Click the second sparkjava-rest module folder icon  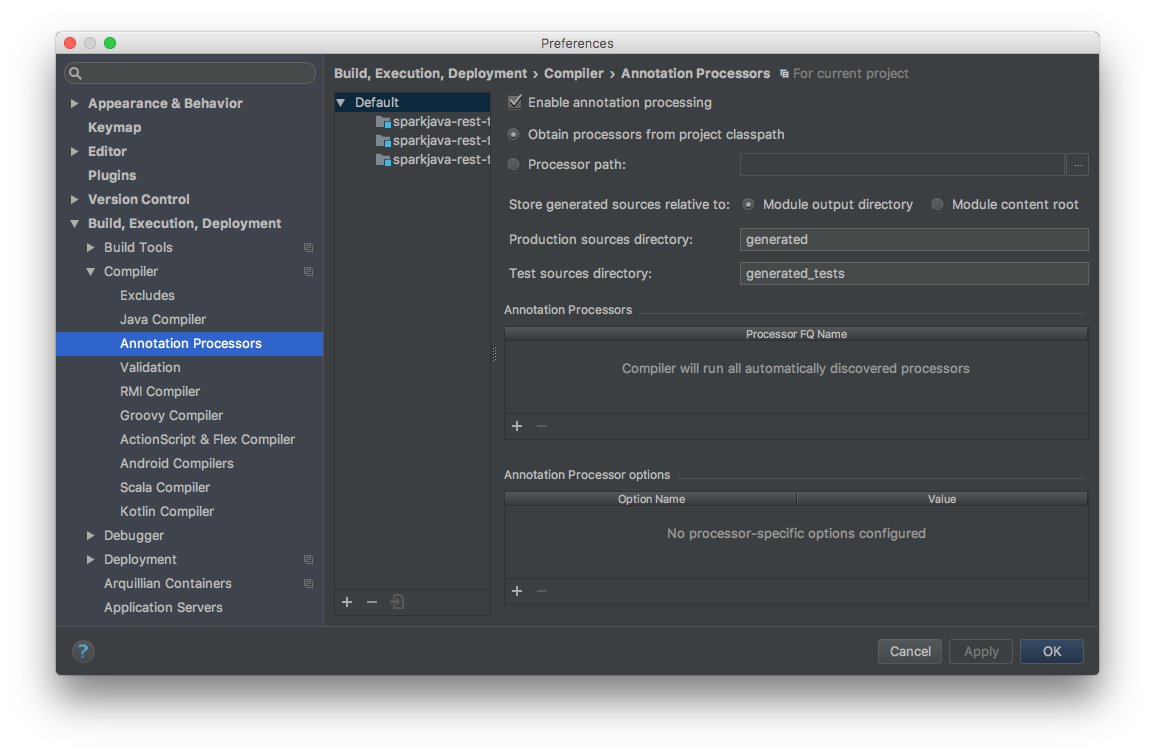tap(383, 141)
